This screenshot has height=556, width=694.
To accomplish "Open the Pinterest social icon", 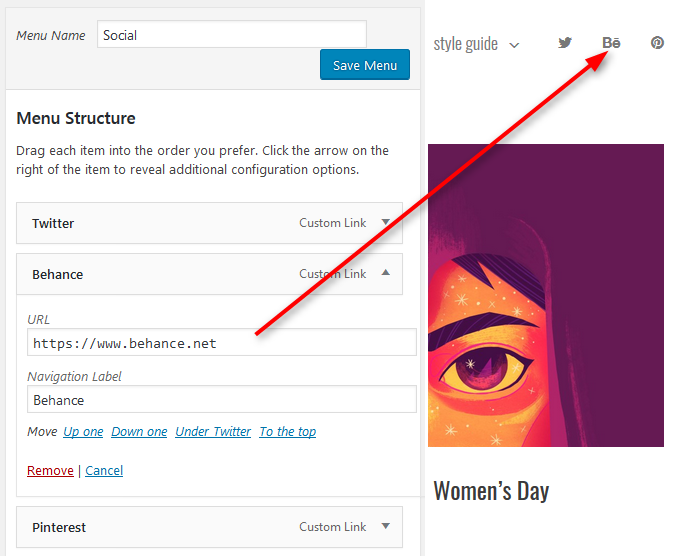I will click(x=657, y=43).
